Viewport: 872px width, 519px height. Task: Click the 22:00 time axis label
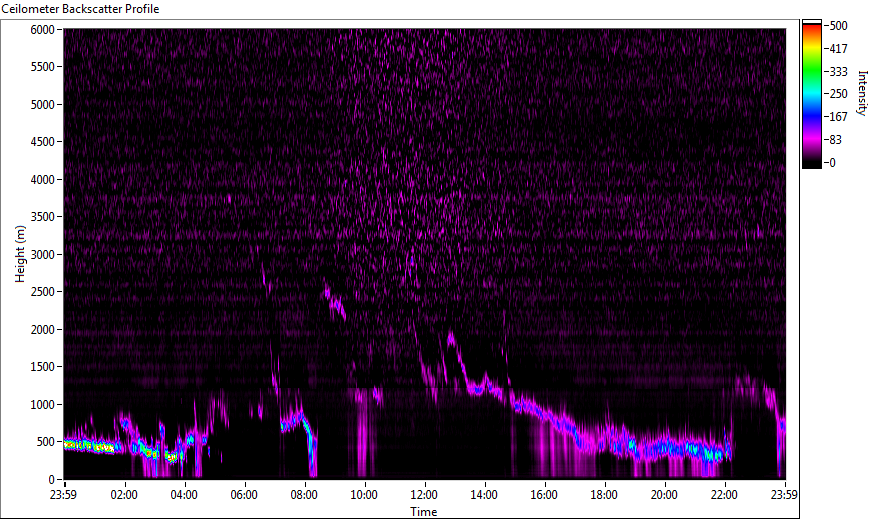pyautogui.click(x=725, y=495)
